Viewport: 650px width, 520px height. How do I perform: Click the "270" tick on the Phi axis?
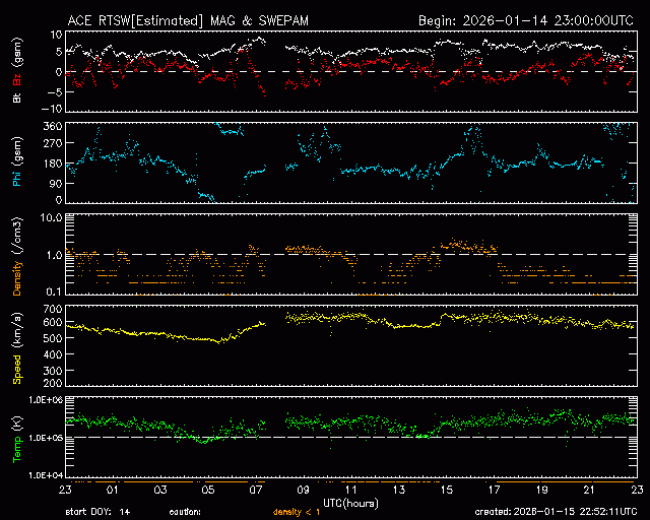pos(53,143)
